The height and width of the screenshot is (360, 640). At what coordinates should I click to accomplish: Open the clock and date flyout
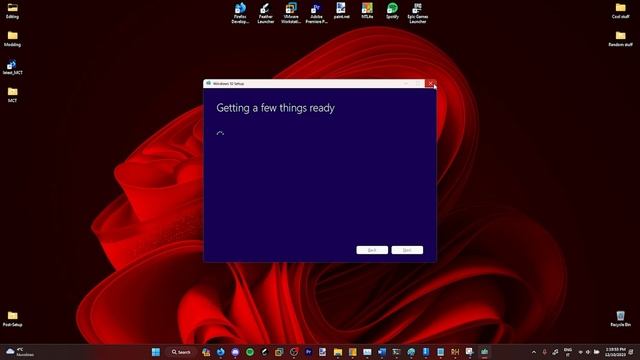(x=616, y=352)
